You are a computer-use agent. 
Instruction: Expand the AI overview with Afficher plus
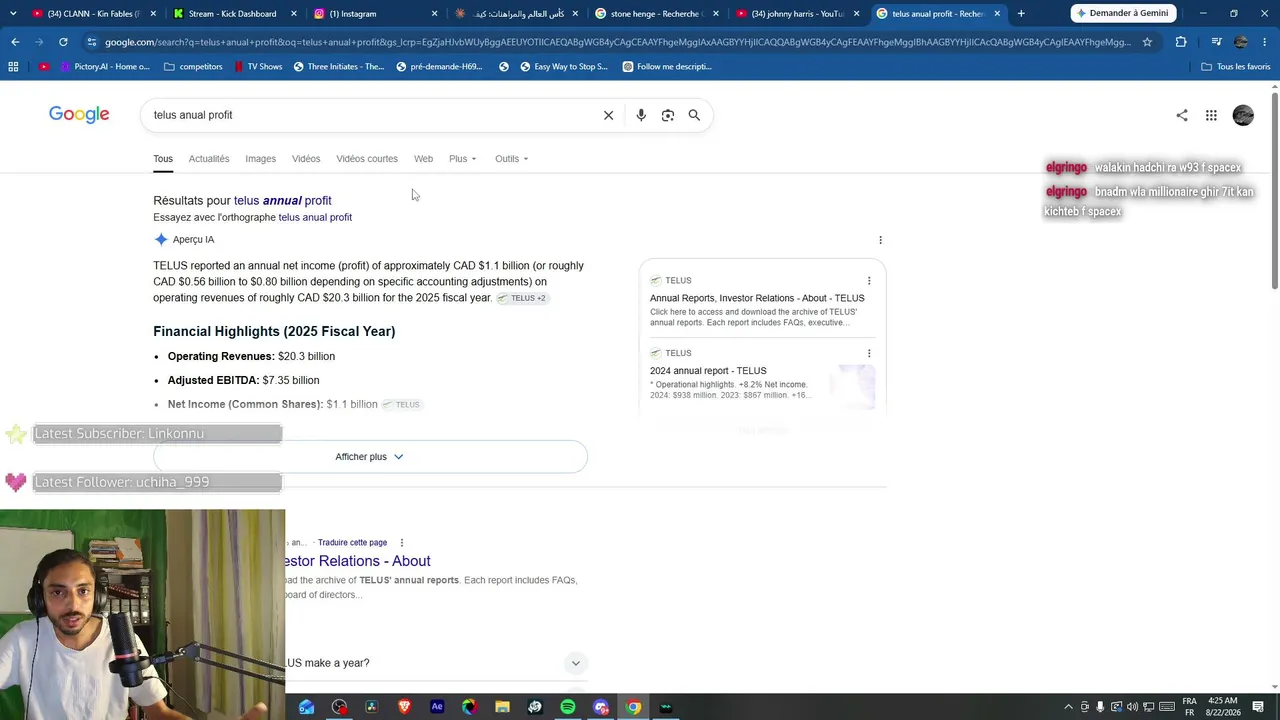370,457
